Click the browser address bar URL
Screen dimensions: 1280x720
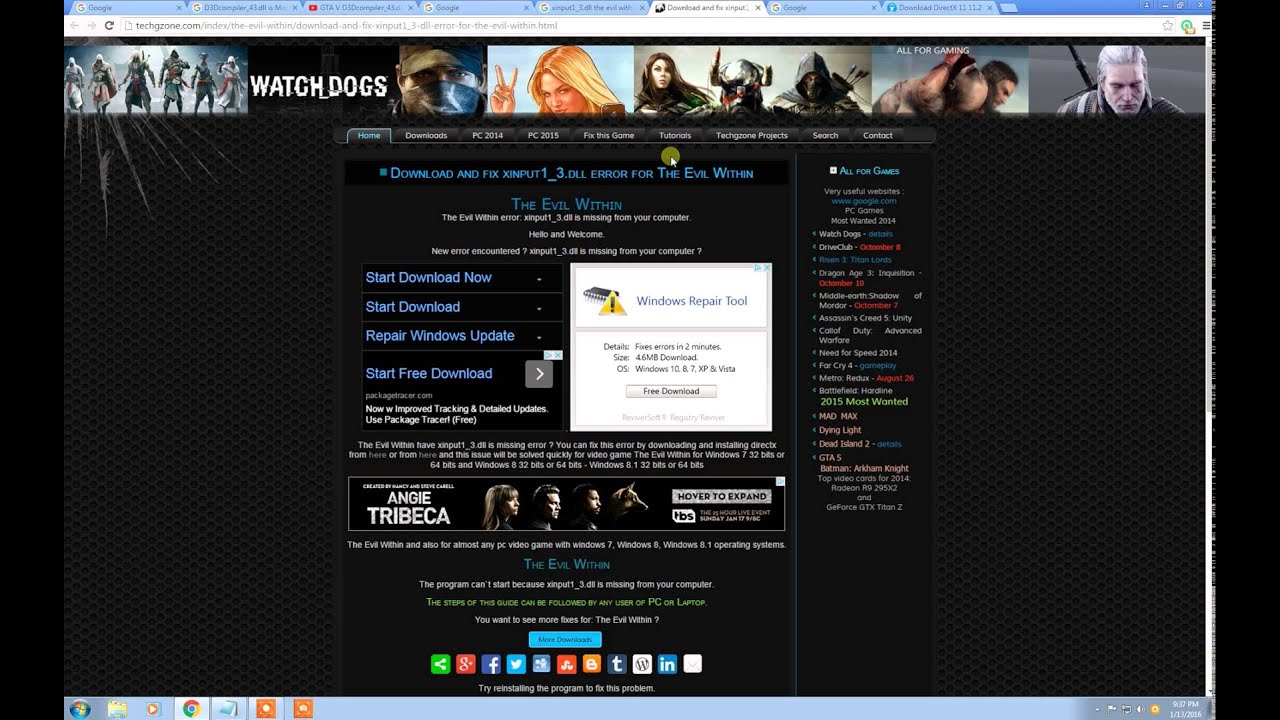click(347, 26)
